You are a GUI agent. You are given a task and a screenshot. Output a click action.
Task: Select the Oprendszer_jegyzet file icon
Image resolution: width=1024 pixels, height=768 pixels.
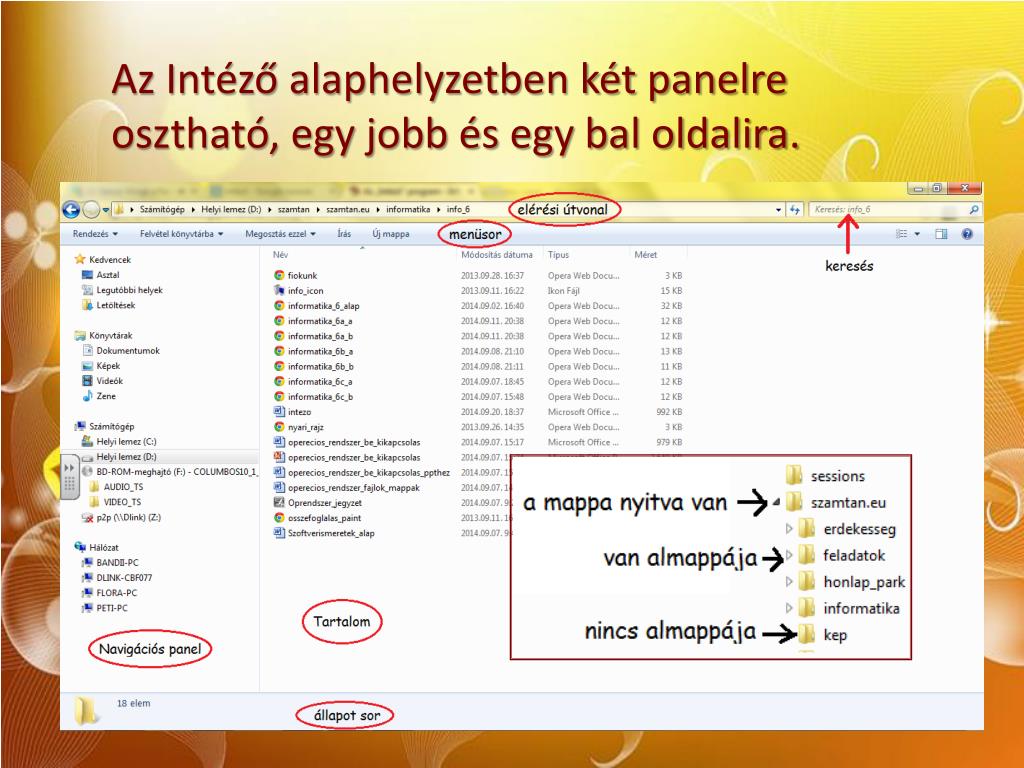point(279,502)
